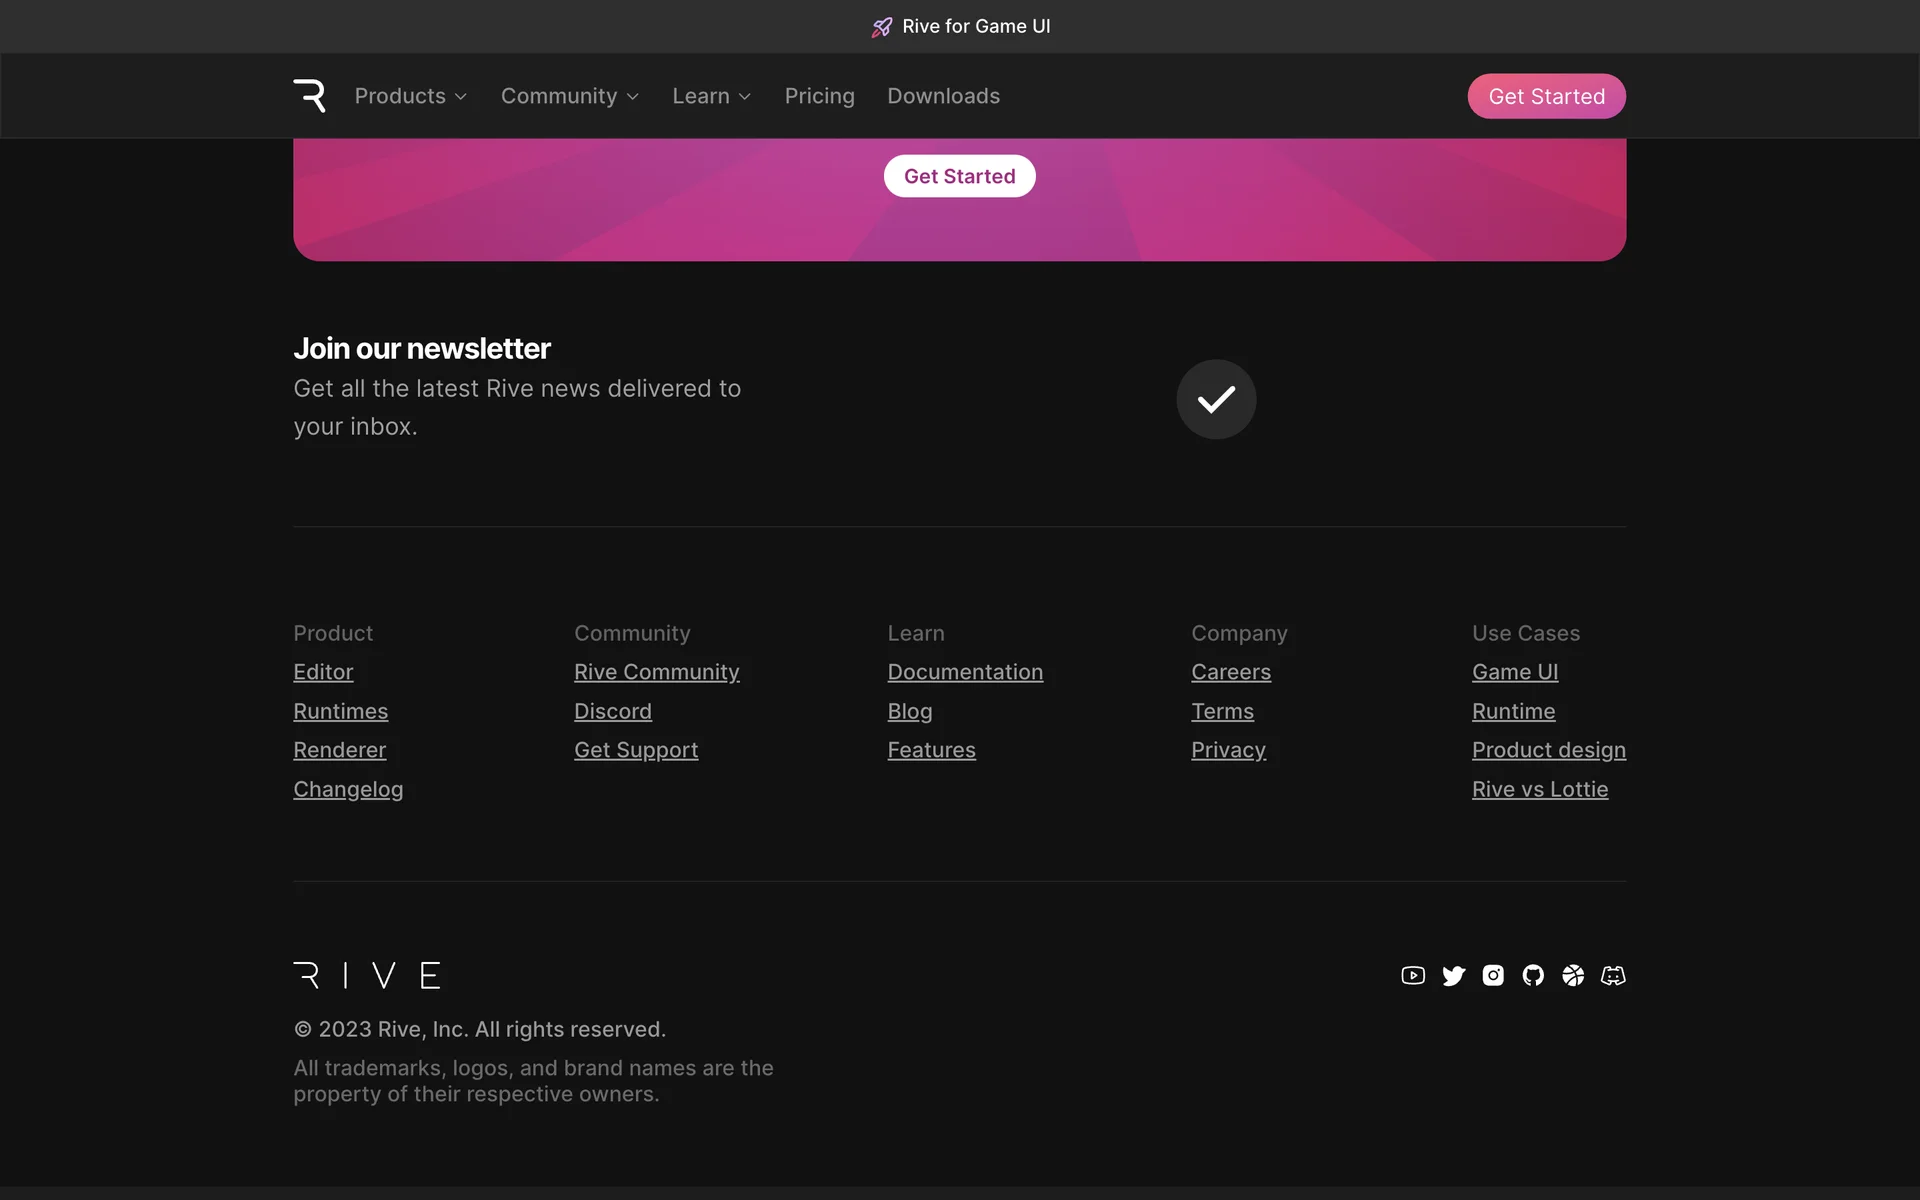Click the white Get Started button on banner
This screenshot has height=1200, width=1920.
point(959,176)
